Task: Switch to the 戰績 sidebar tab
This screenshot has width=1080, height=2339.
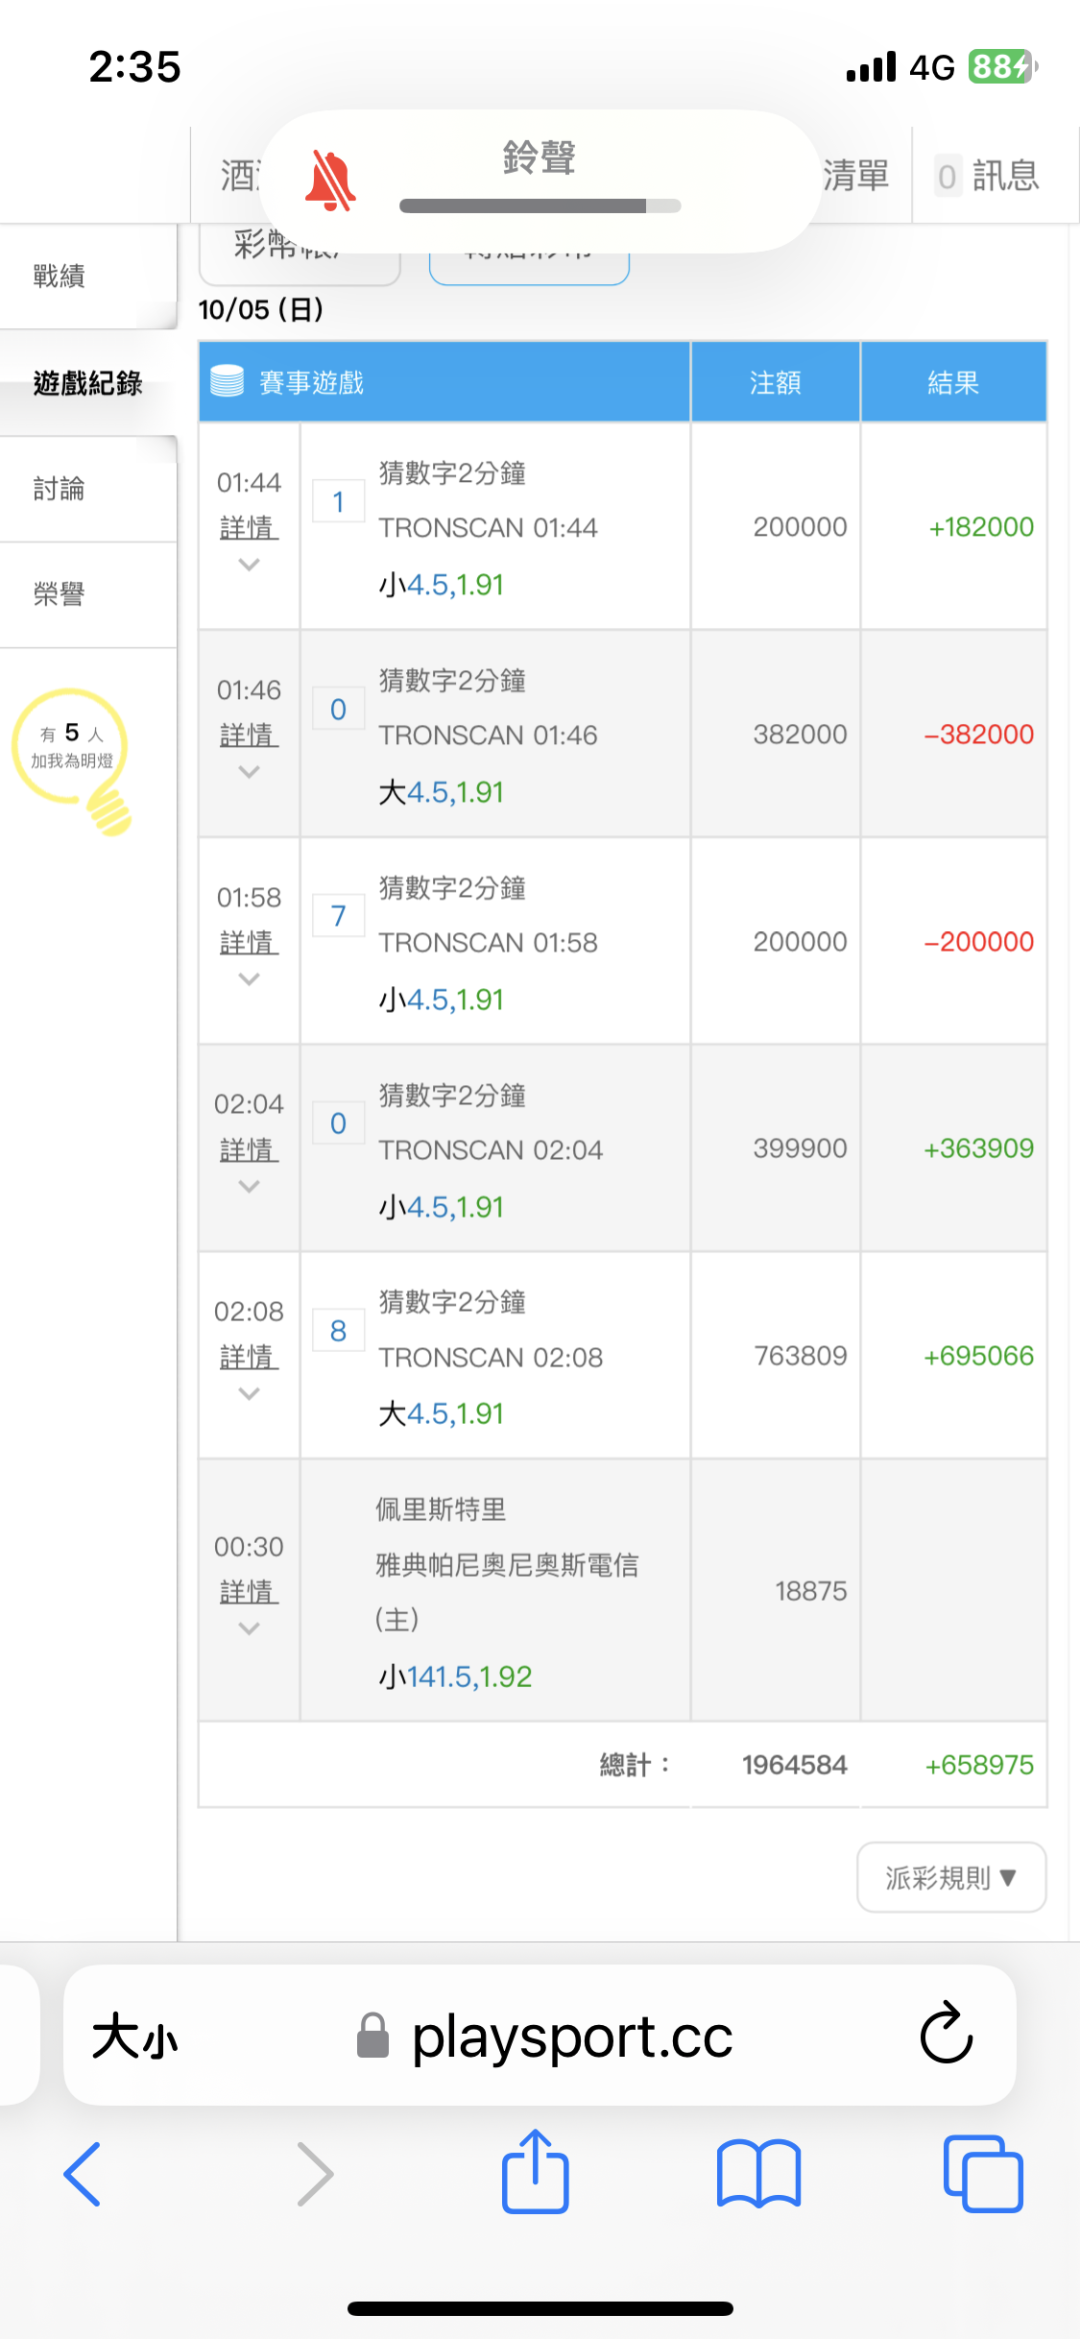Action: click(x=60, y=276)
